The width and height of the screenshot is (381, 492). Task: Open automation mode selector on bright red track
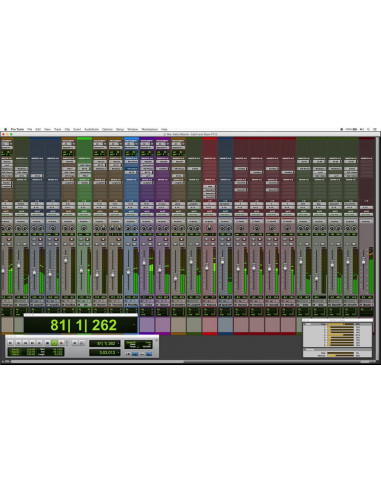209,214
